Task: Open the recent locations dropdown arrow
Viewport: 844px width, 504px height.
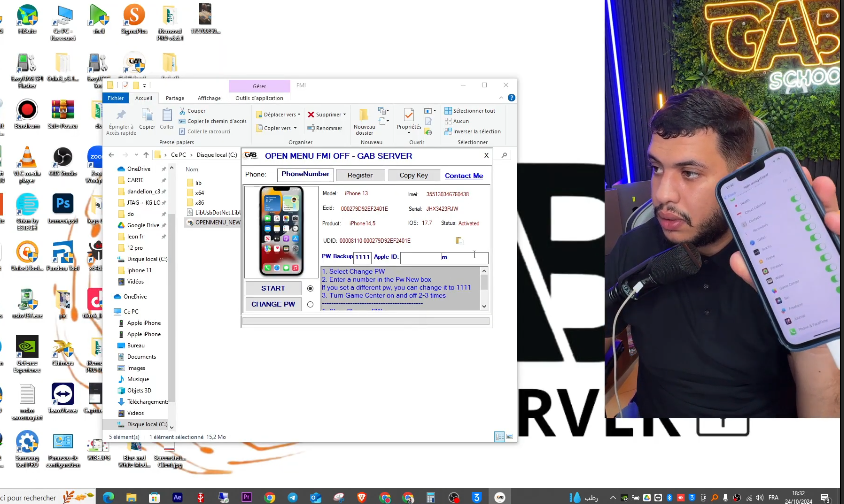Action: coord(136,155)
